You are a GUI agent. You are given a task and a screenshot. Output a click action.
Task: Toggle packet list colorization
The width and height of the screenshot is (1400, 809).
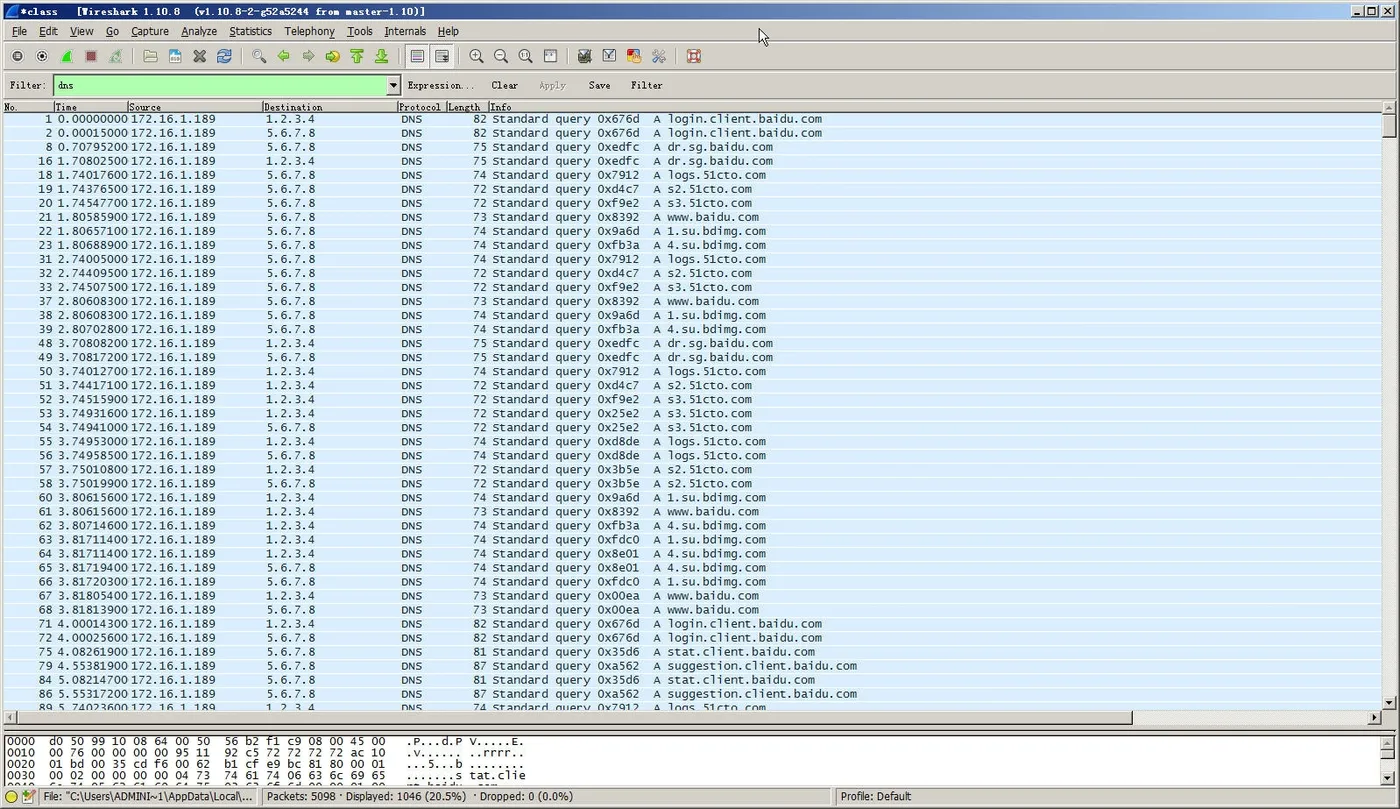pos(417,57)
